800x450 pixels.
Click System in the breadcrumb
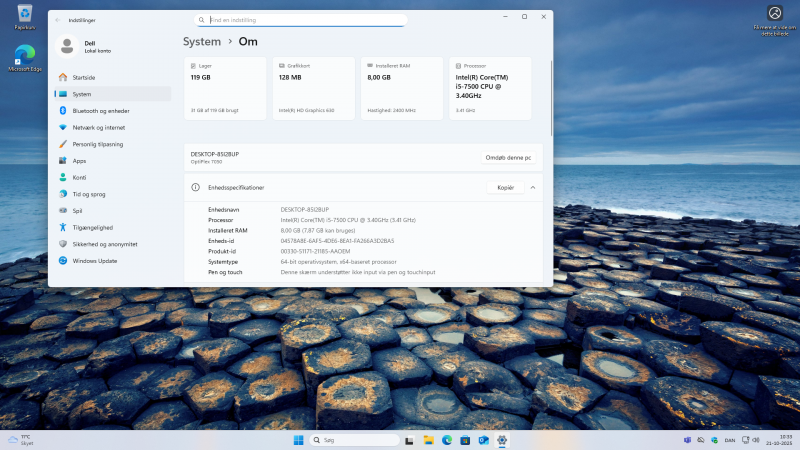[201, 42]
